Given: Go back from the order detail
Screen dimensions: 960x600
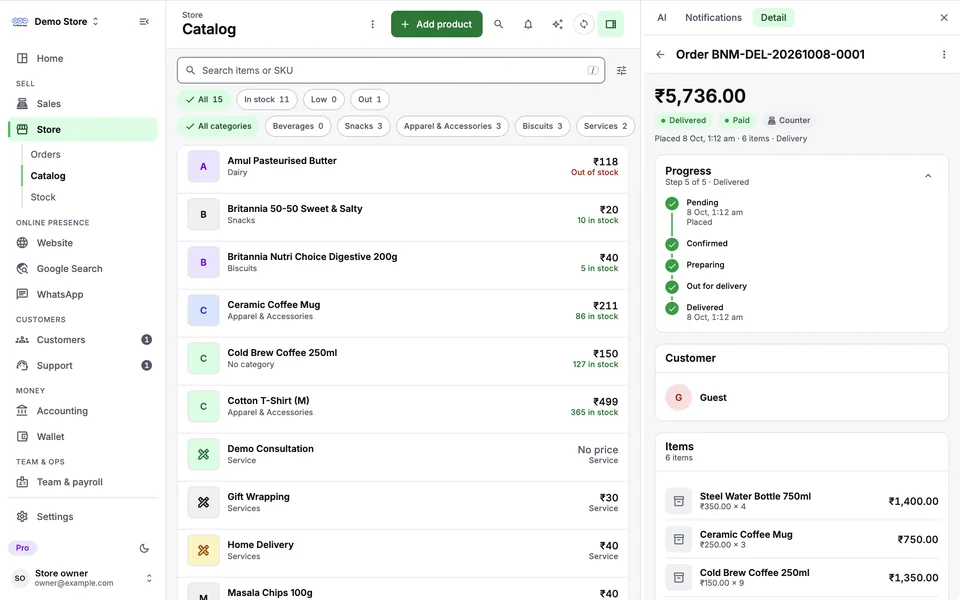Looking at the screenshot, I should pos(660,54).
